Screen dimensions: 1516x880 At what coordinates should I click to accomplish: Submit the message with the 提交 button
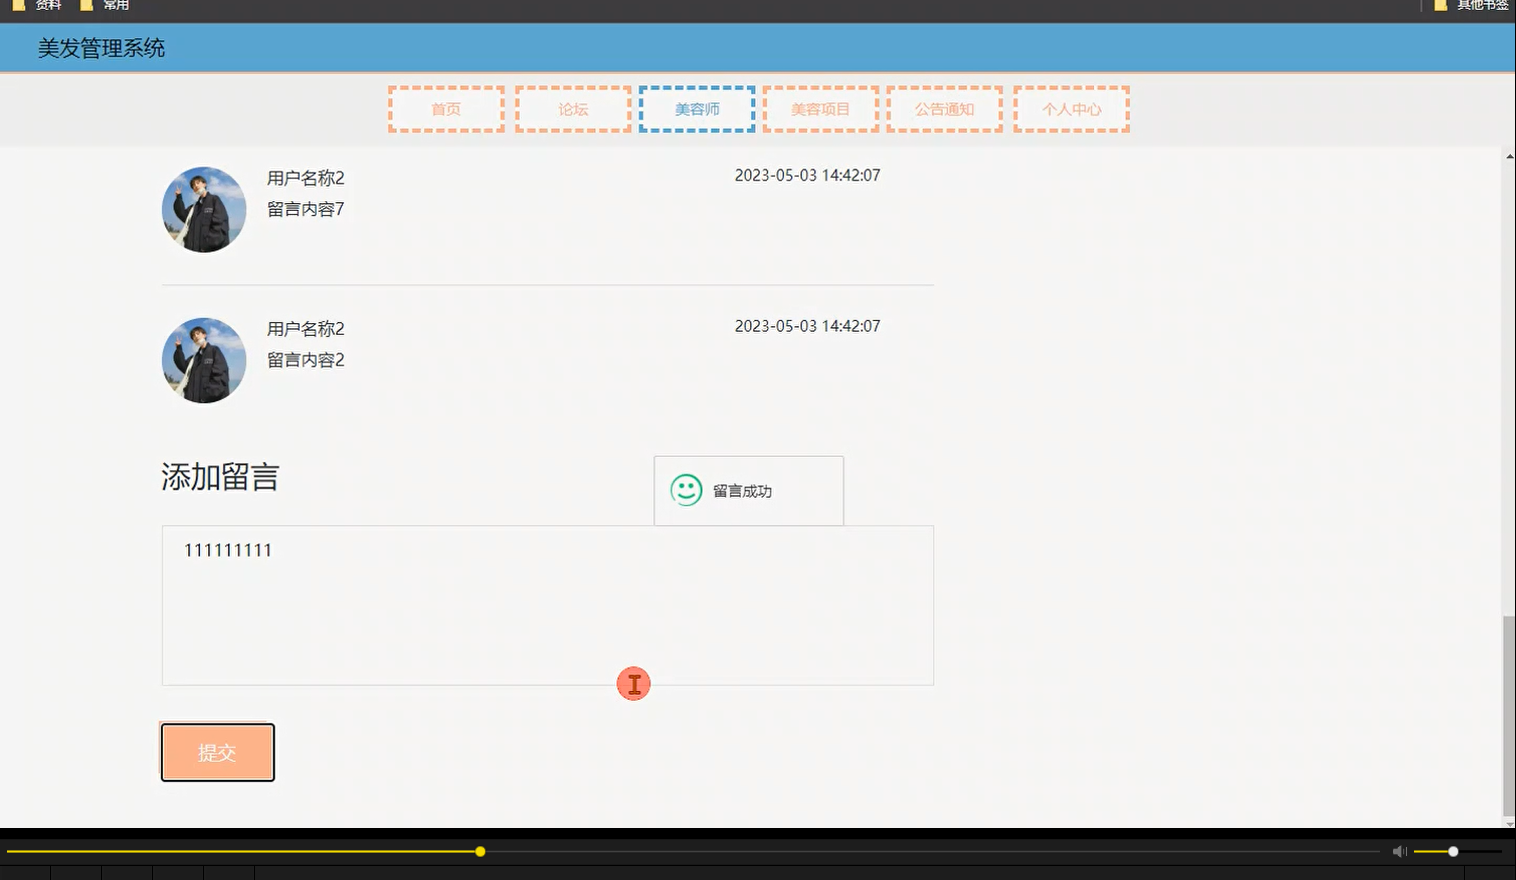[218, 752]
